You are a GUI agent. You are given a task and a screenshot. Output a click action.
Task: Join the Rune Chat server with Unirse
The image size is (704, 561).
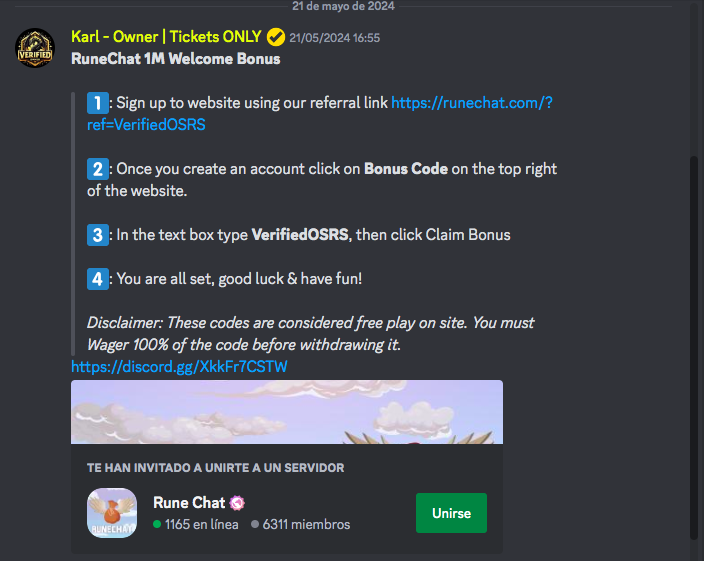click(451, 513)
